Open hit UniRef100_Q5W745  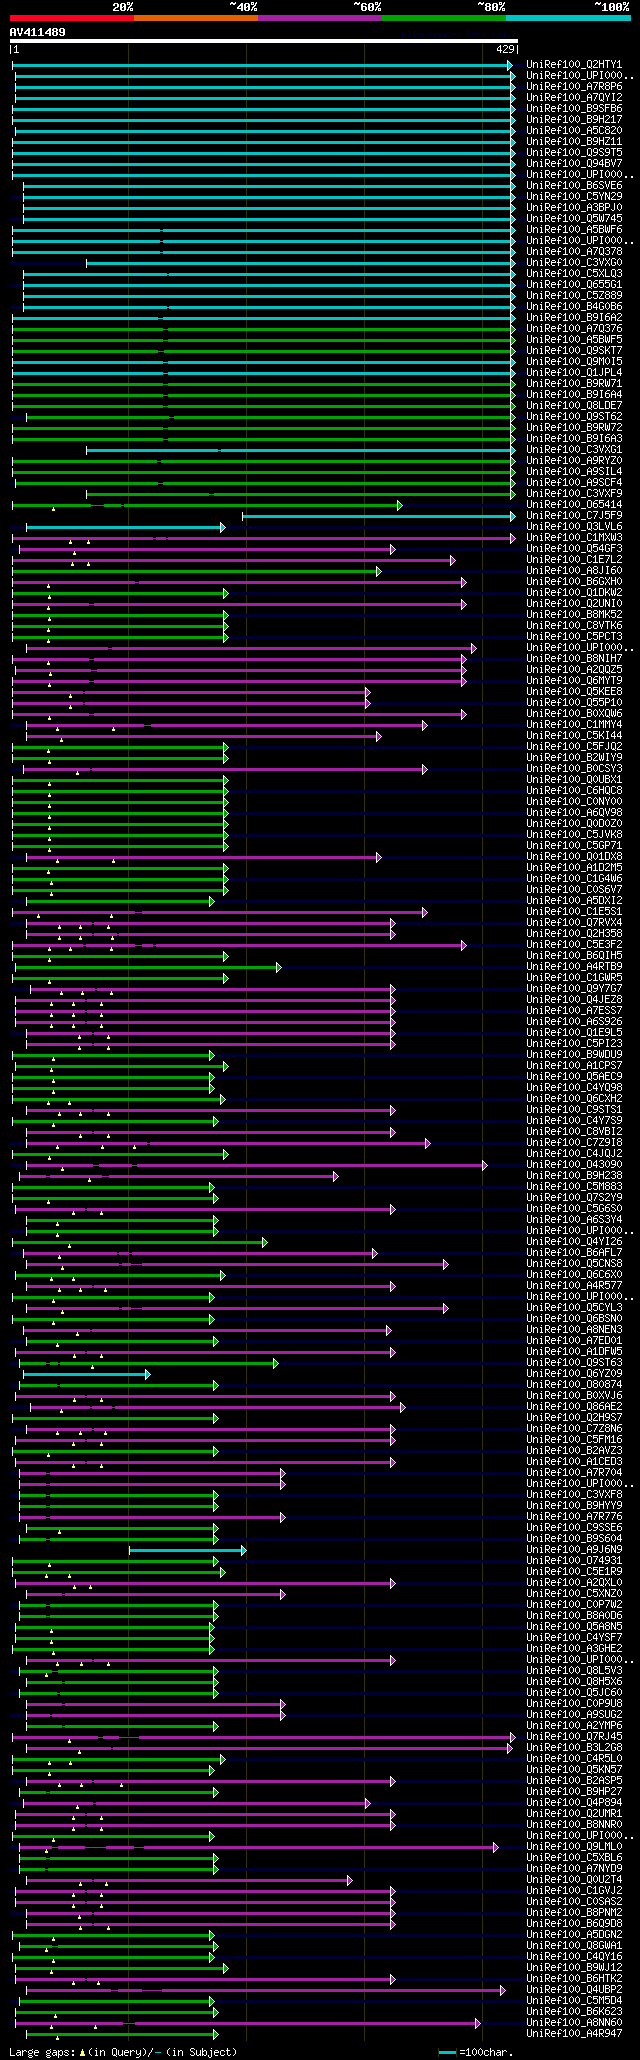[x=574, y=219]
